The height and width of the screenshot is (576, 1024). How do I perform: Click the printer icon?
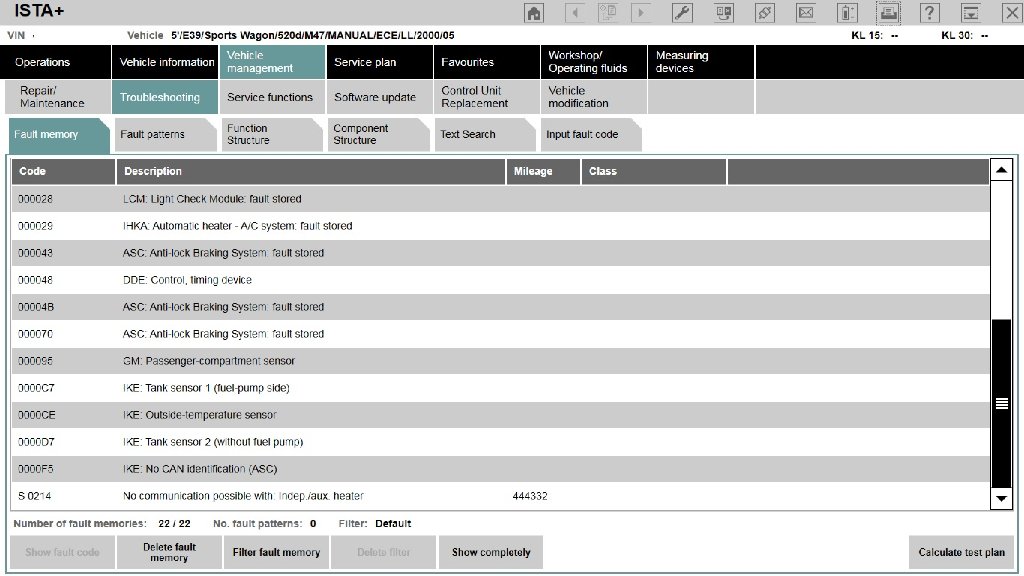coord(888,12)
